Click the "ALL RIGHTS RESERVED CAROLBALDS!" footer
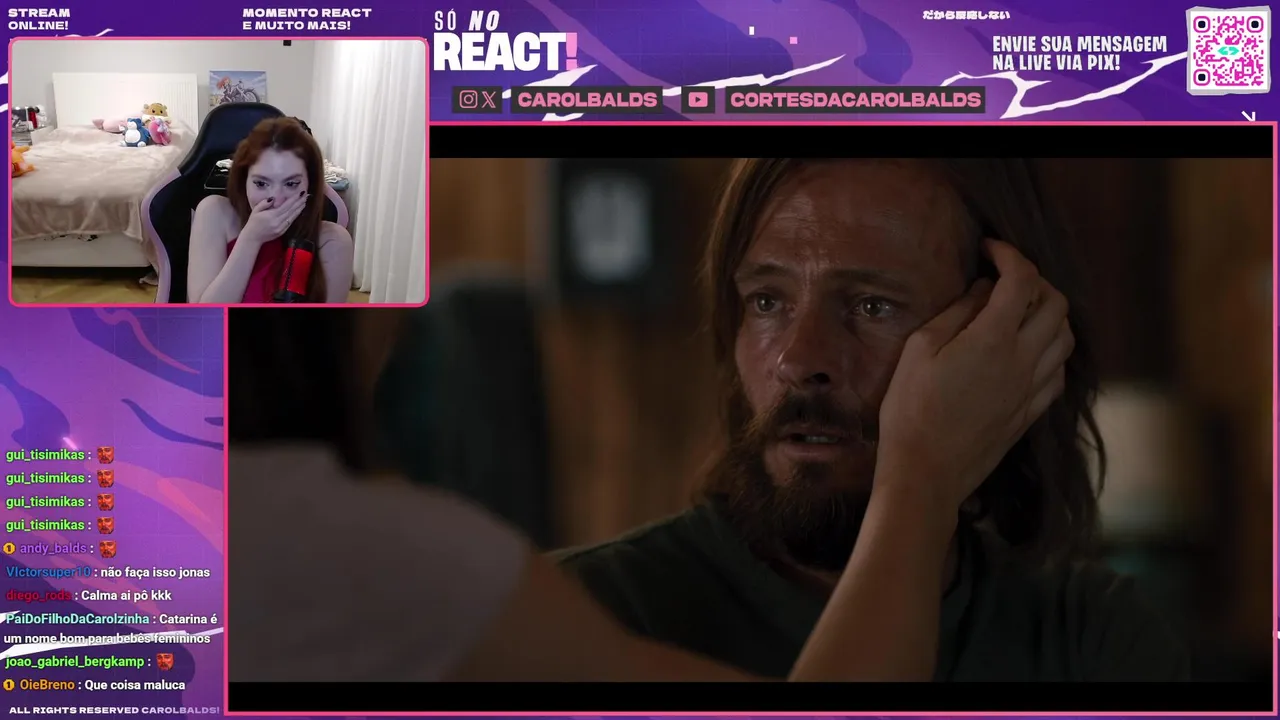The image size is (1280, 720). pyautogui.click(x=114, y=710)
